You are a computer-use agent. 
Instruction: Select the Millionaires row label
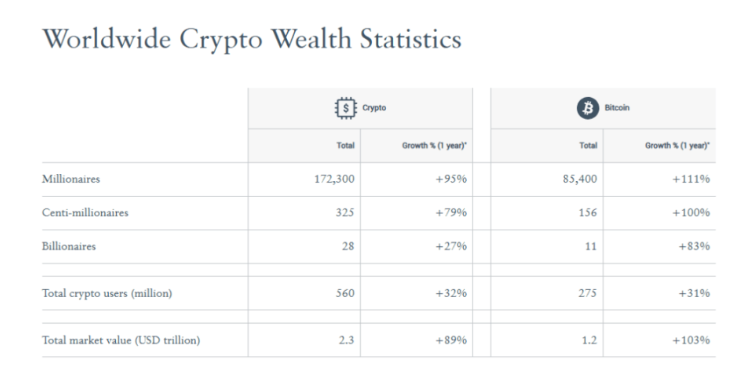tap(71, 180)
